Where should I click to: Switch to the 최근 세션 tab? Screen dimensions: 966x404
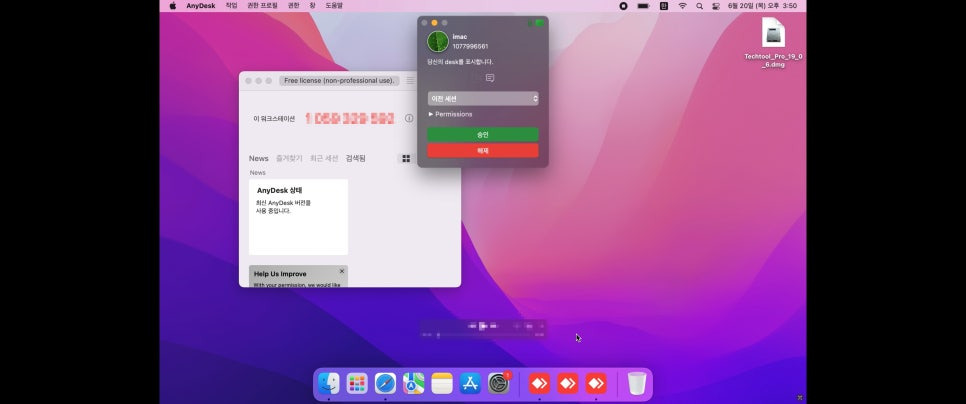click(x=324, y=158)
